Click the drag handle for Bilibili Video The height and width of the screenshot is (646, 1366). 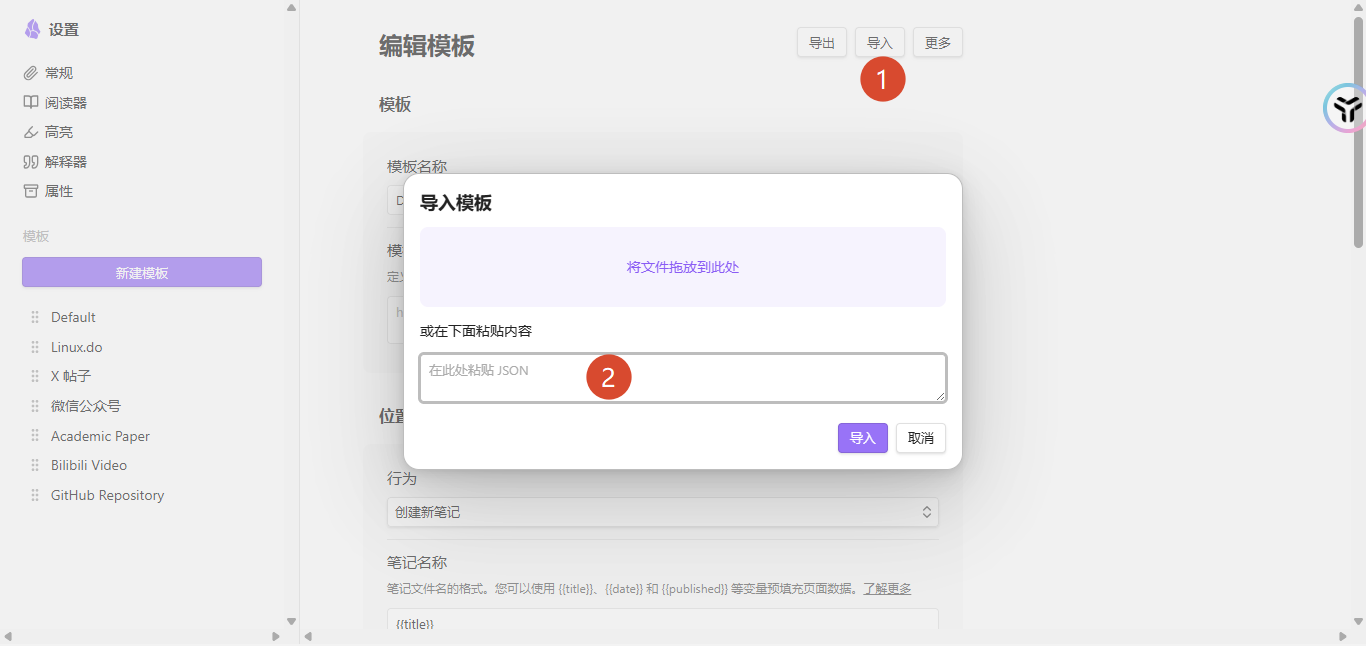coord(35,465)
